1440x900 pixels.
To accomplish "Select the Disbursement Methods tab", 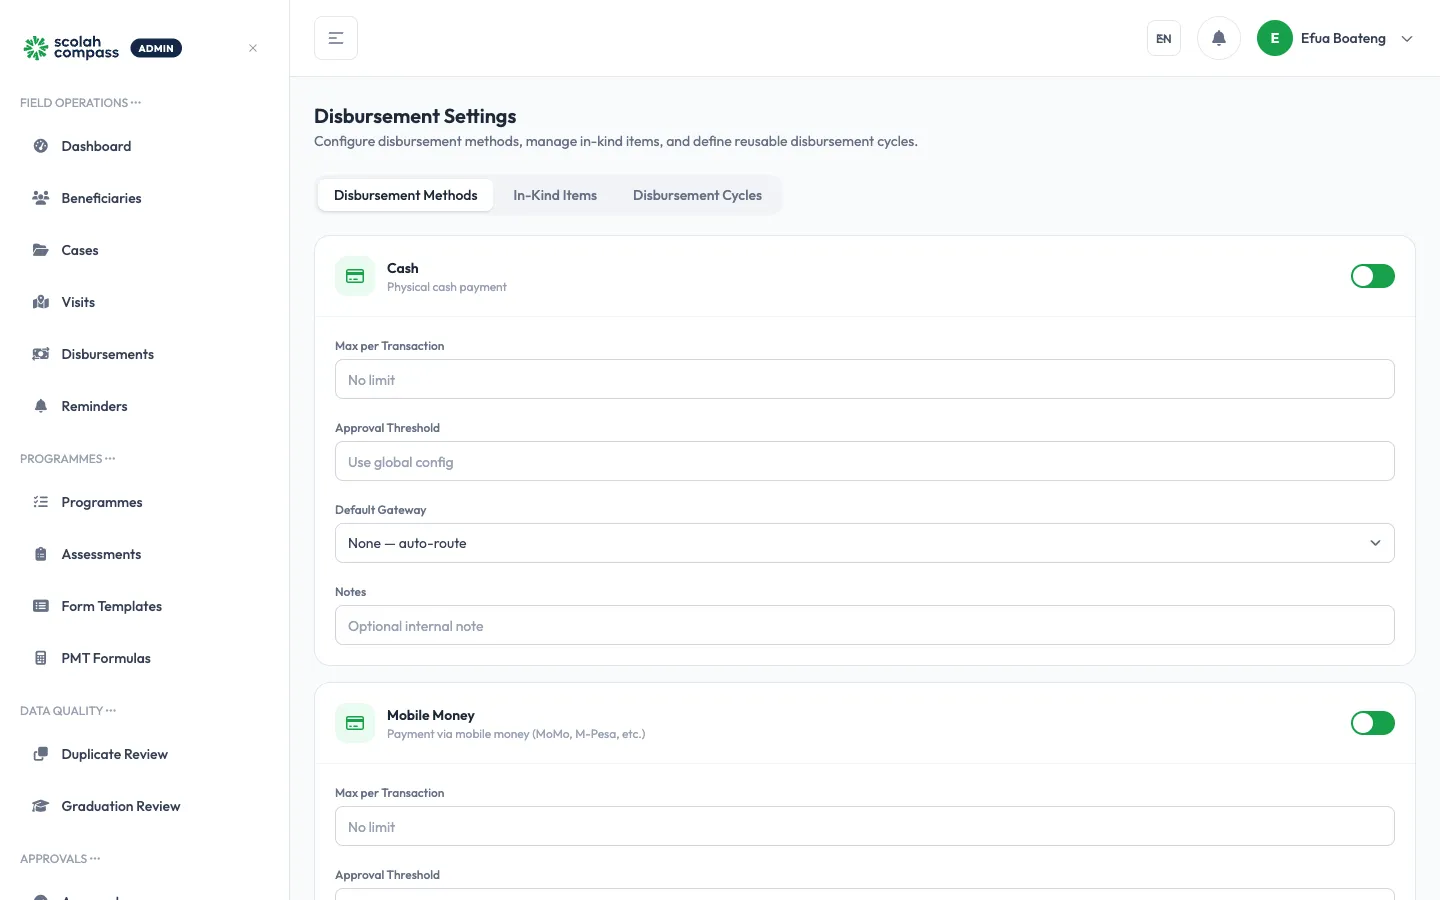I will (406, 195).
